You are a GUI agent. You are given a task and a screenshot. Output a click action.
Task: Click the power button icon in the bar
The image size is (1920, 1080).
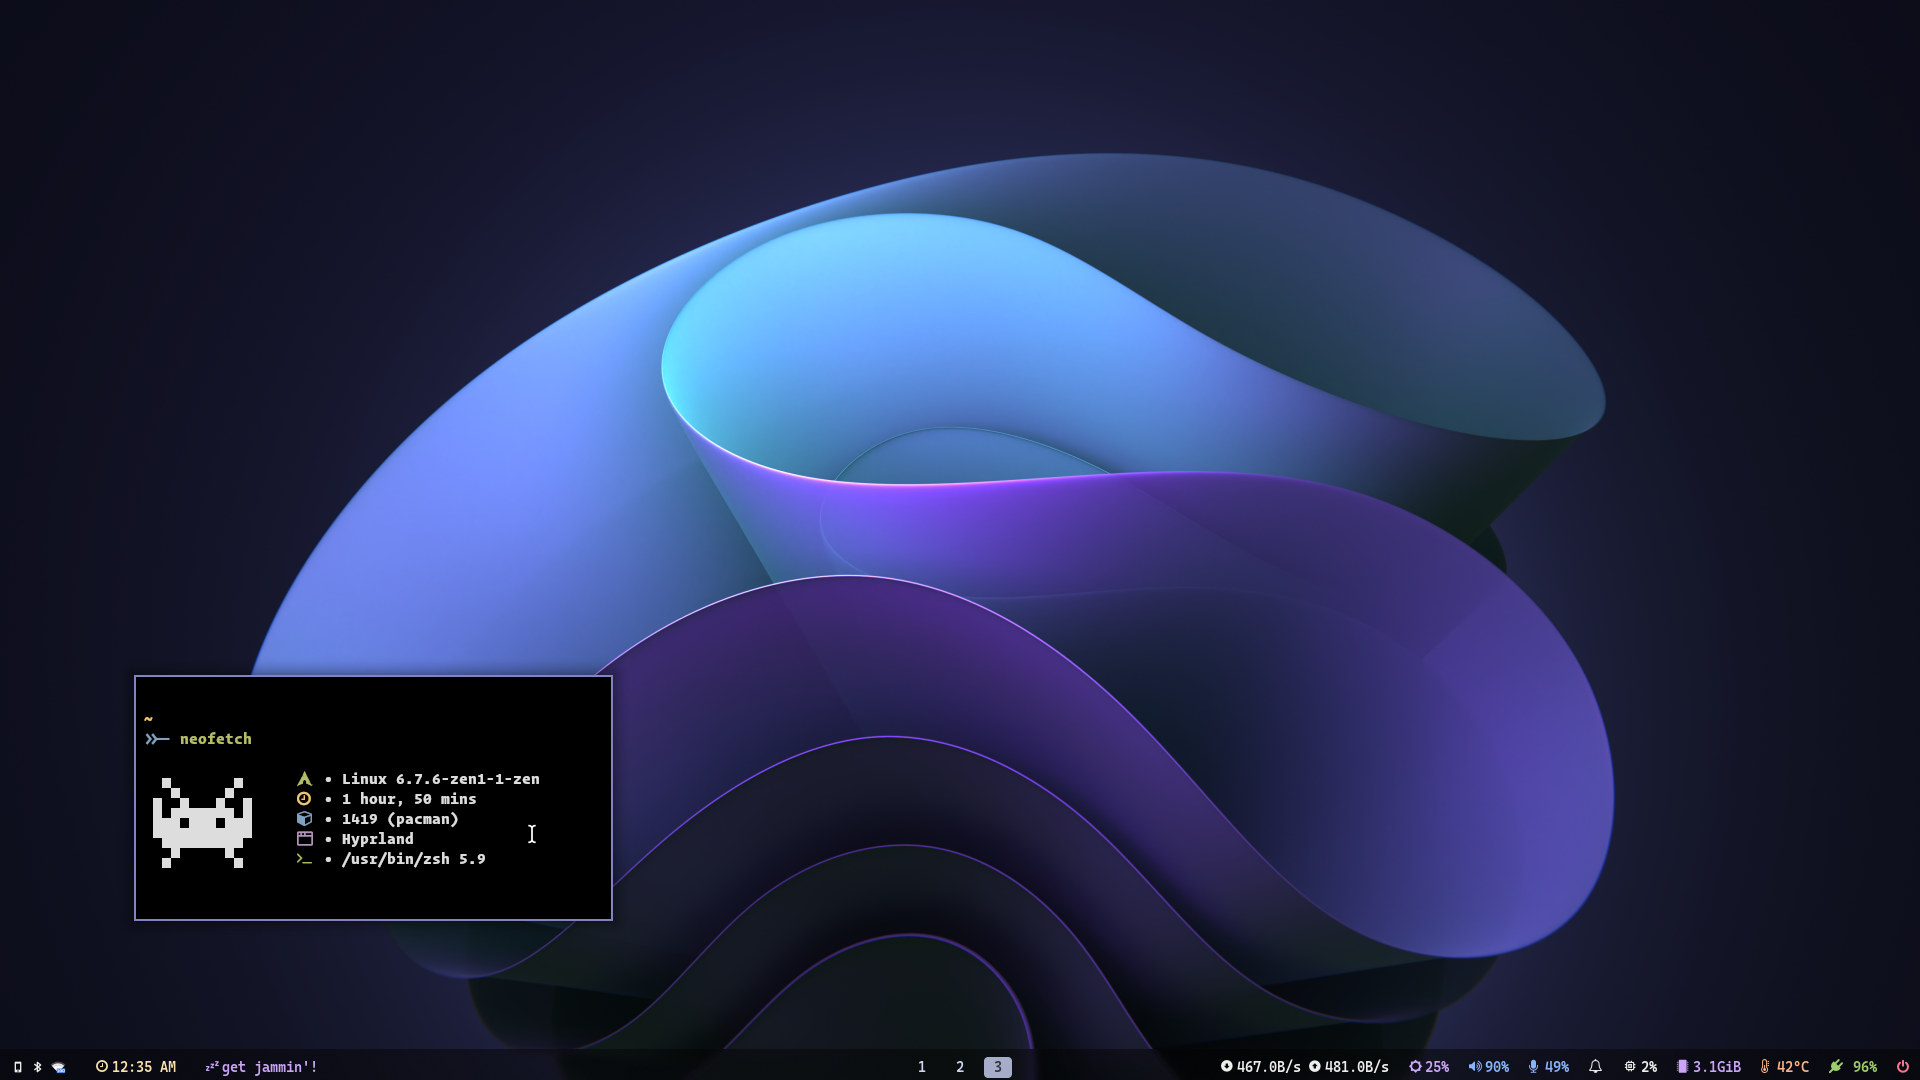click(1902, 1067)
